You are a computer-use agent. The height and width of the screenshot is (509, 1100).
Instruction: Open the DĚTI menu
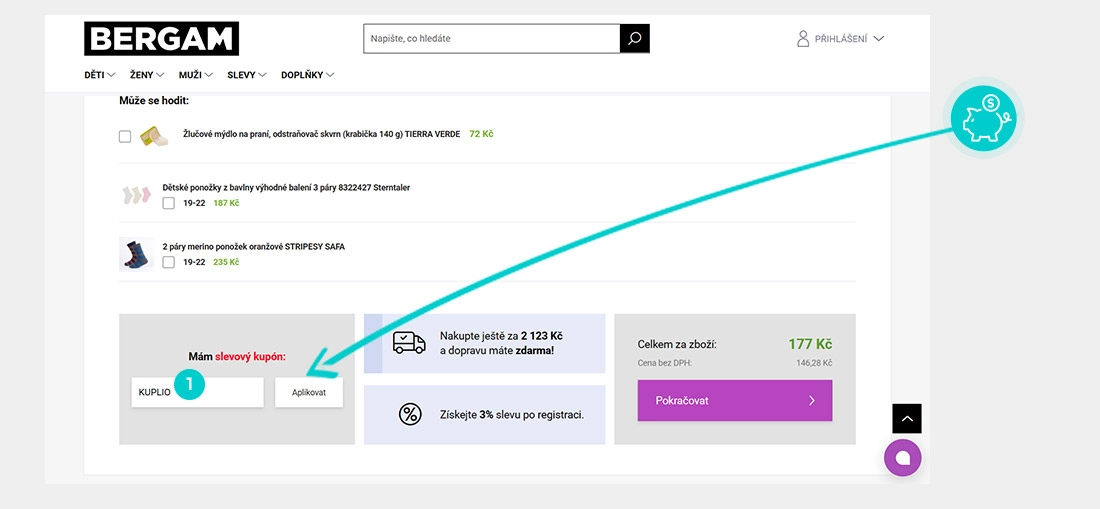100,75
